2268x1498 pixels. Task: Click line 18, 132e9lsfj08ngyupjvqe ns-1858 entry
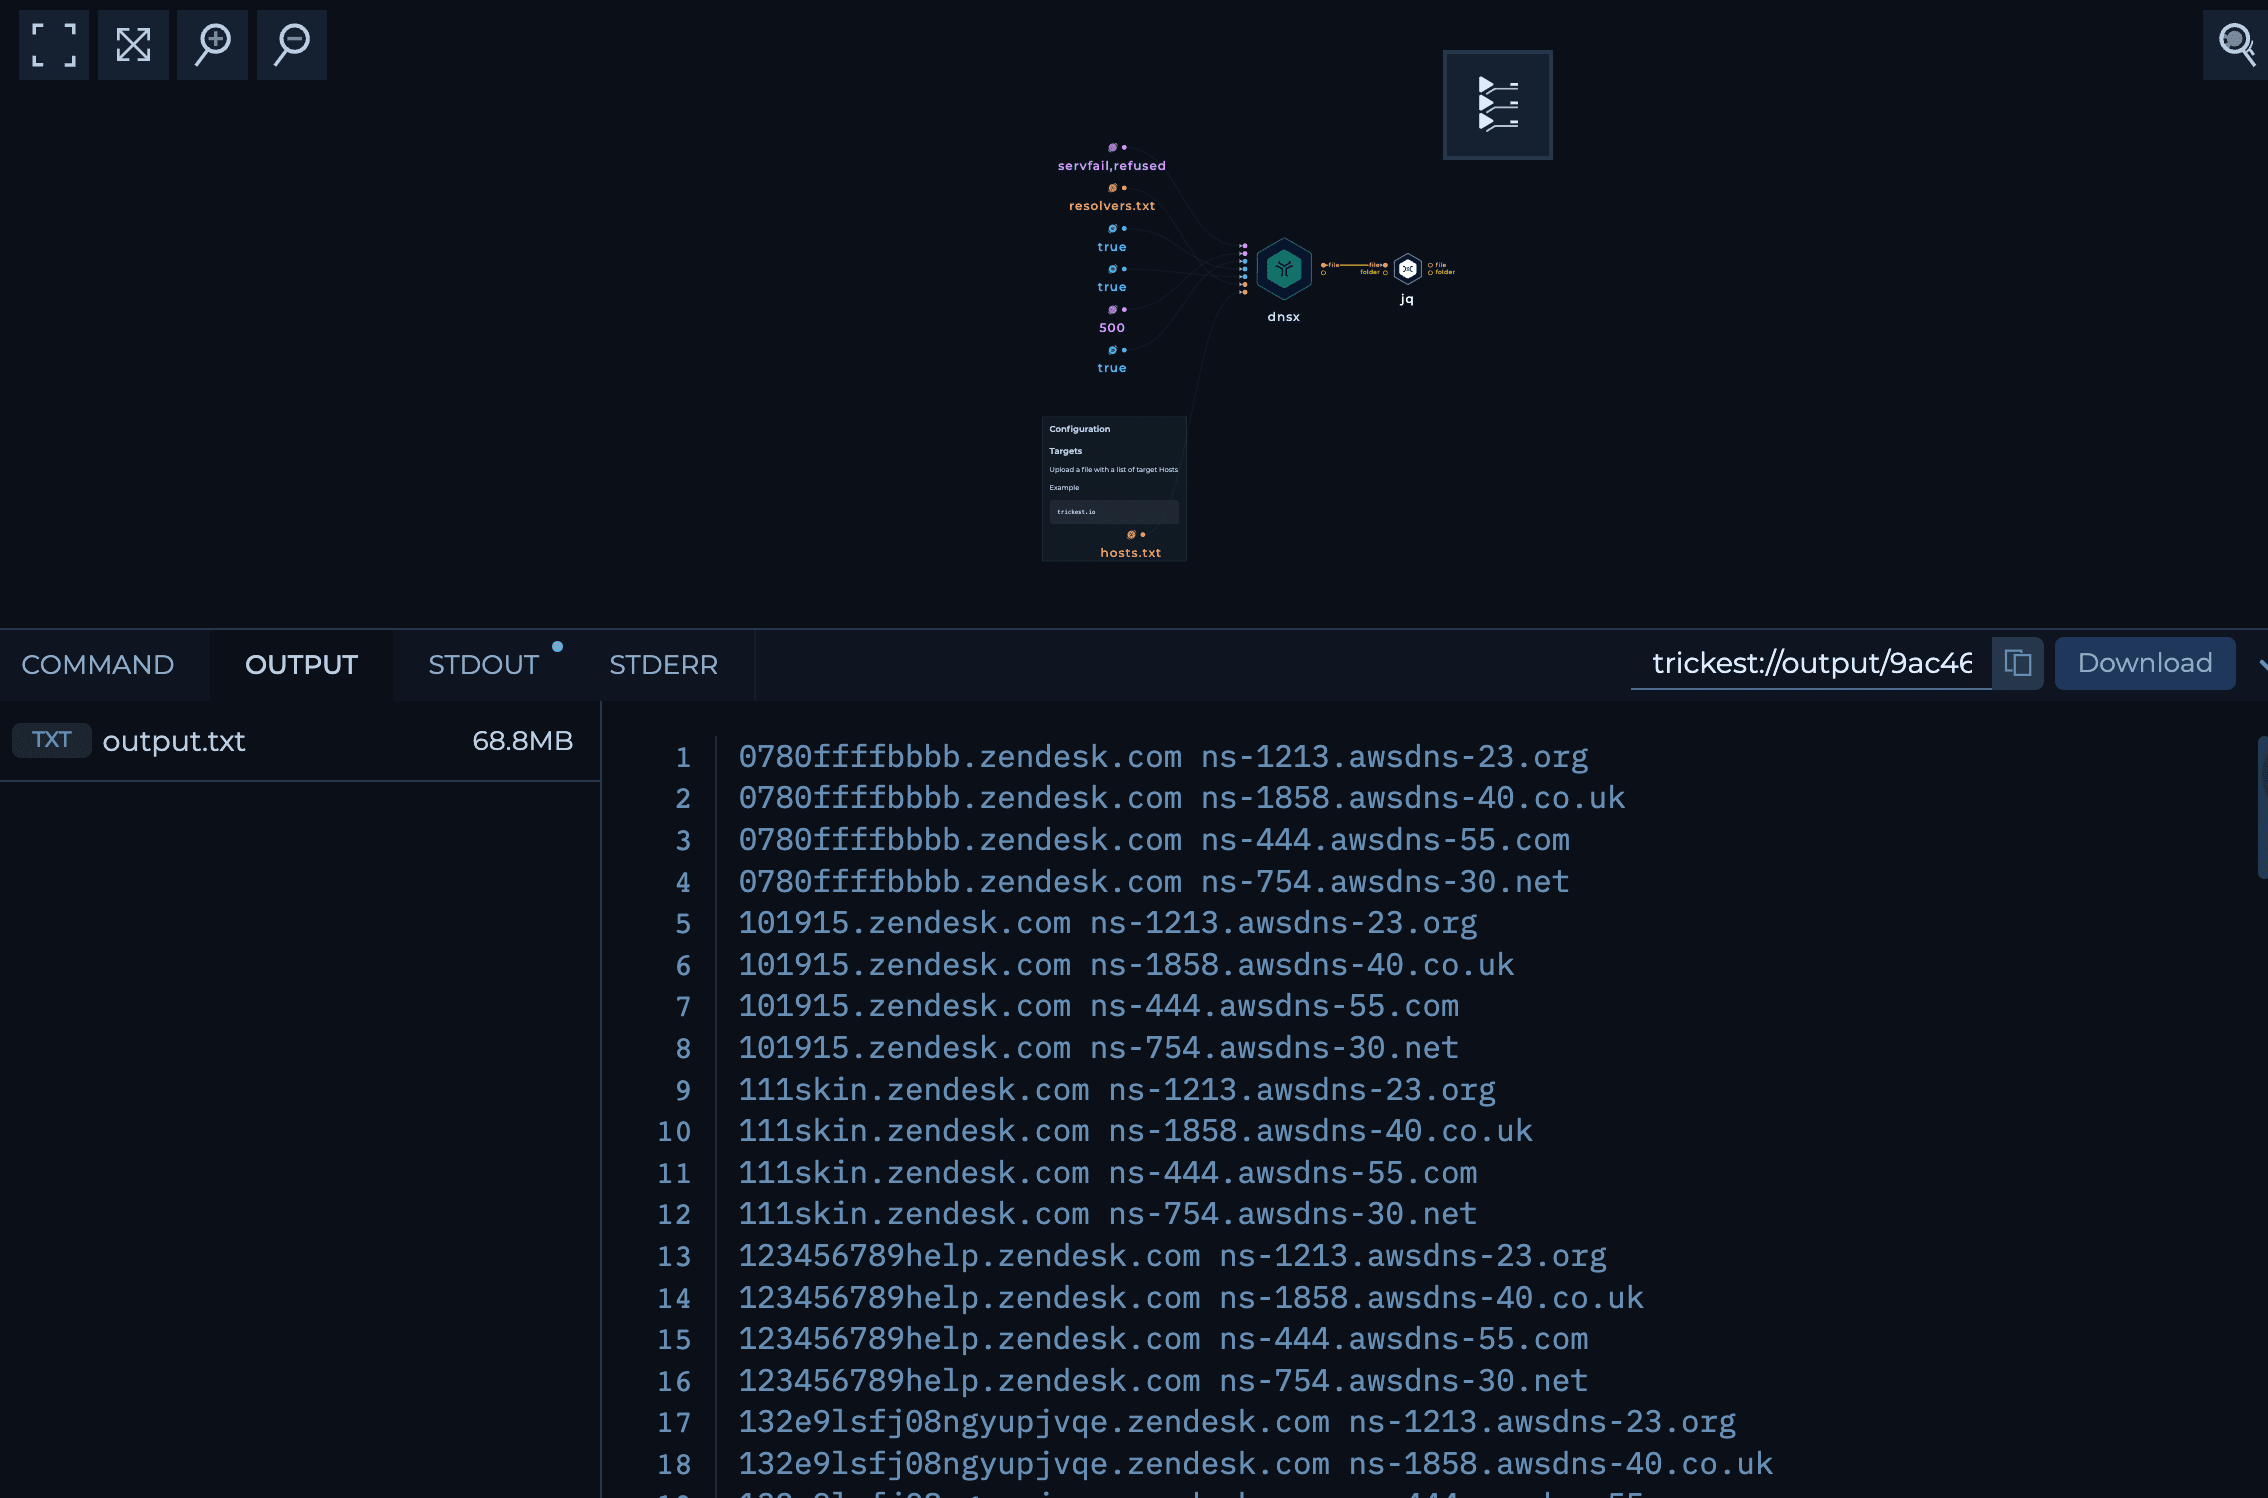tap(1256, 1464)
